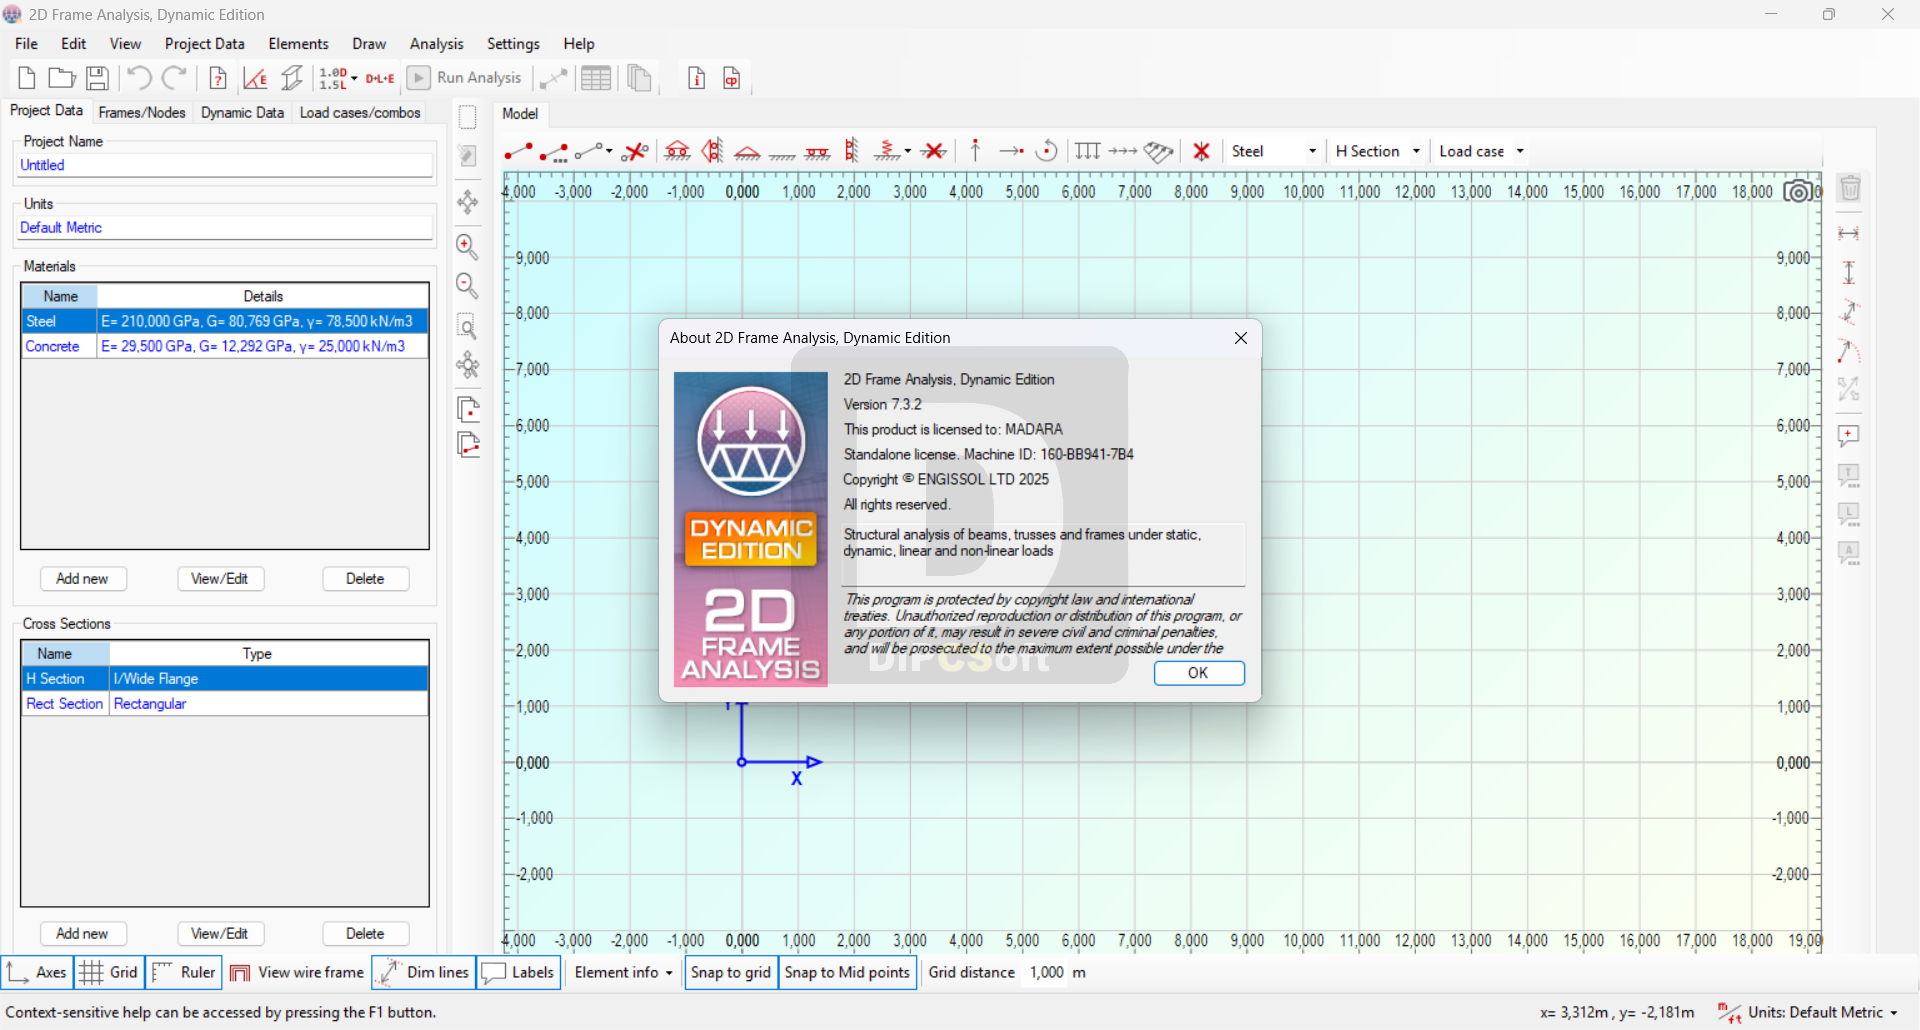This screenshot has width=1920, height=1030.
Task: Expand the spring support dropdown arrow
Action: tap(908, 151)
